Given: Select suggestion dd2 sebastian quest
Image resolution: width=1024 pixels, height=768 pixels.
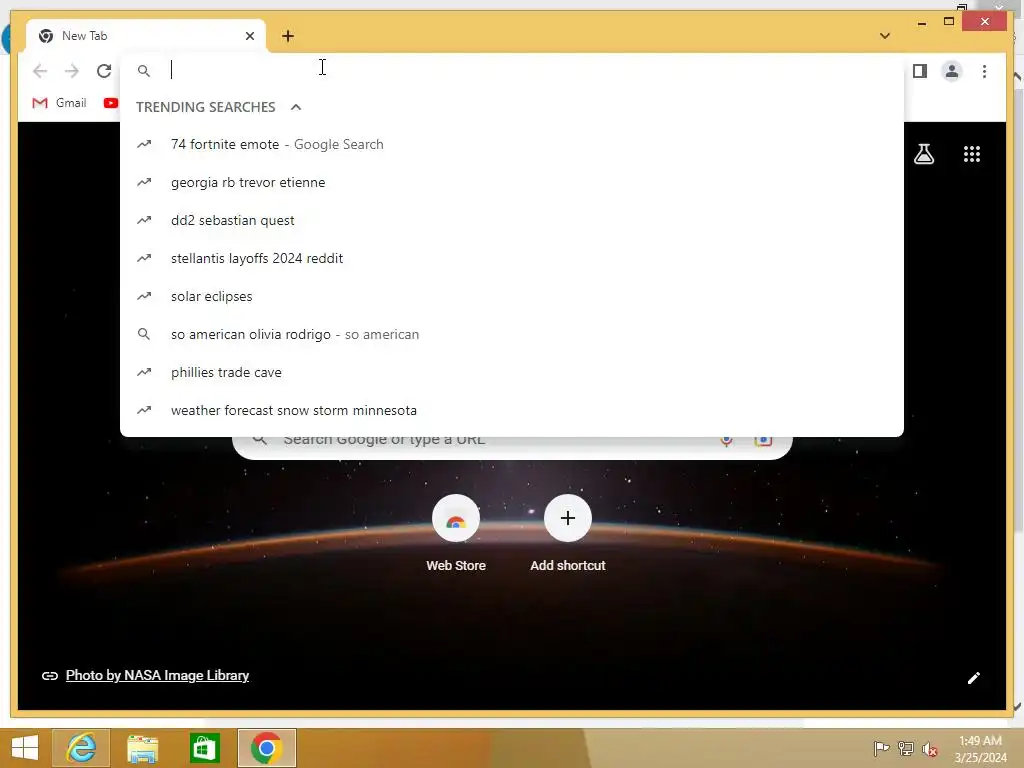Looking at the screenshot, I should click(x=512, y=220).
